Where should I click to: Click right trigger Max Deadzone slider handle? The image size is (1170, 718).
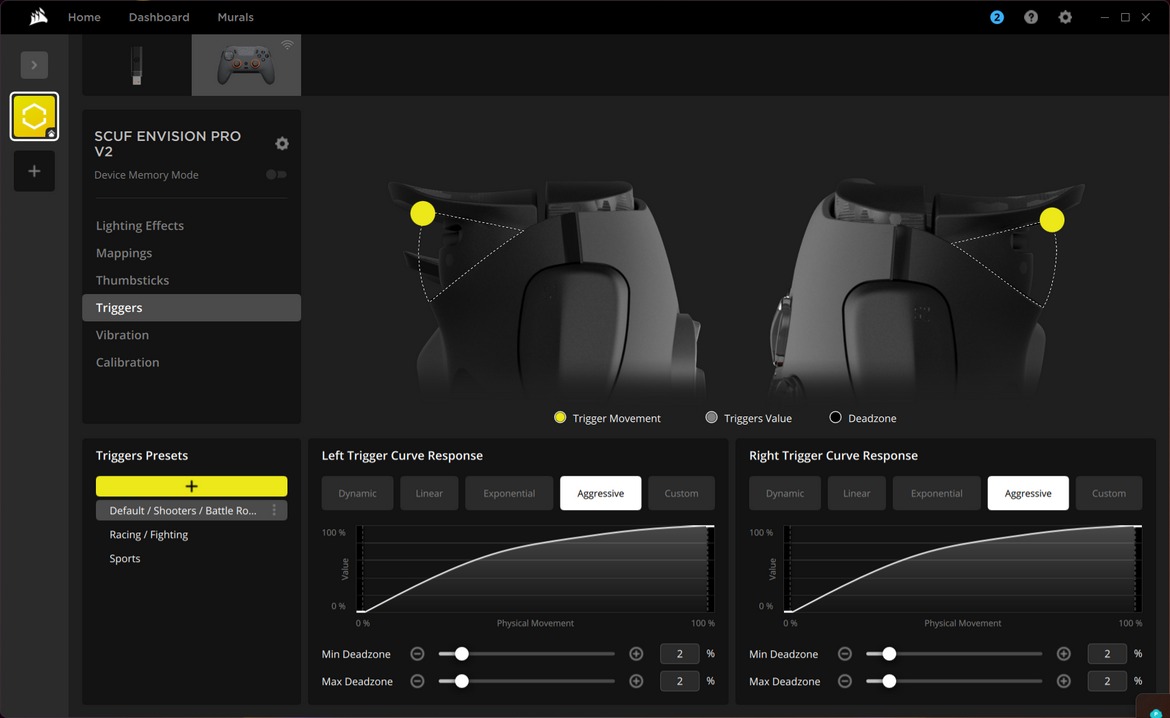889,681
